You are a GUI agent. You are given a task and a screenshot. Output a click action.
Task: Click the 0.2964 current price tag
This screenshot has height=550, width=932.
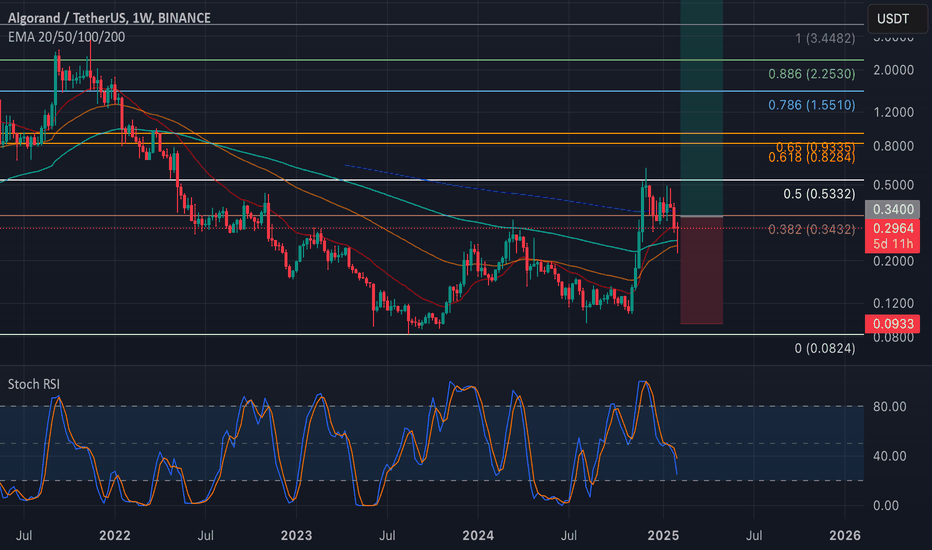893,228
